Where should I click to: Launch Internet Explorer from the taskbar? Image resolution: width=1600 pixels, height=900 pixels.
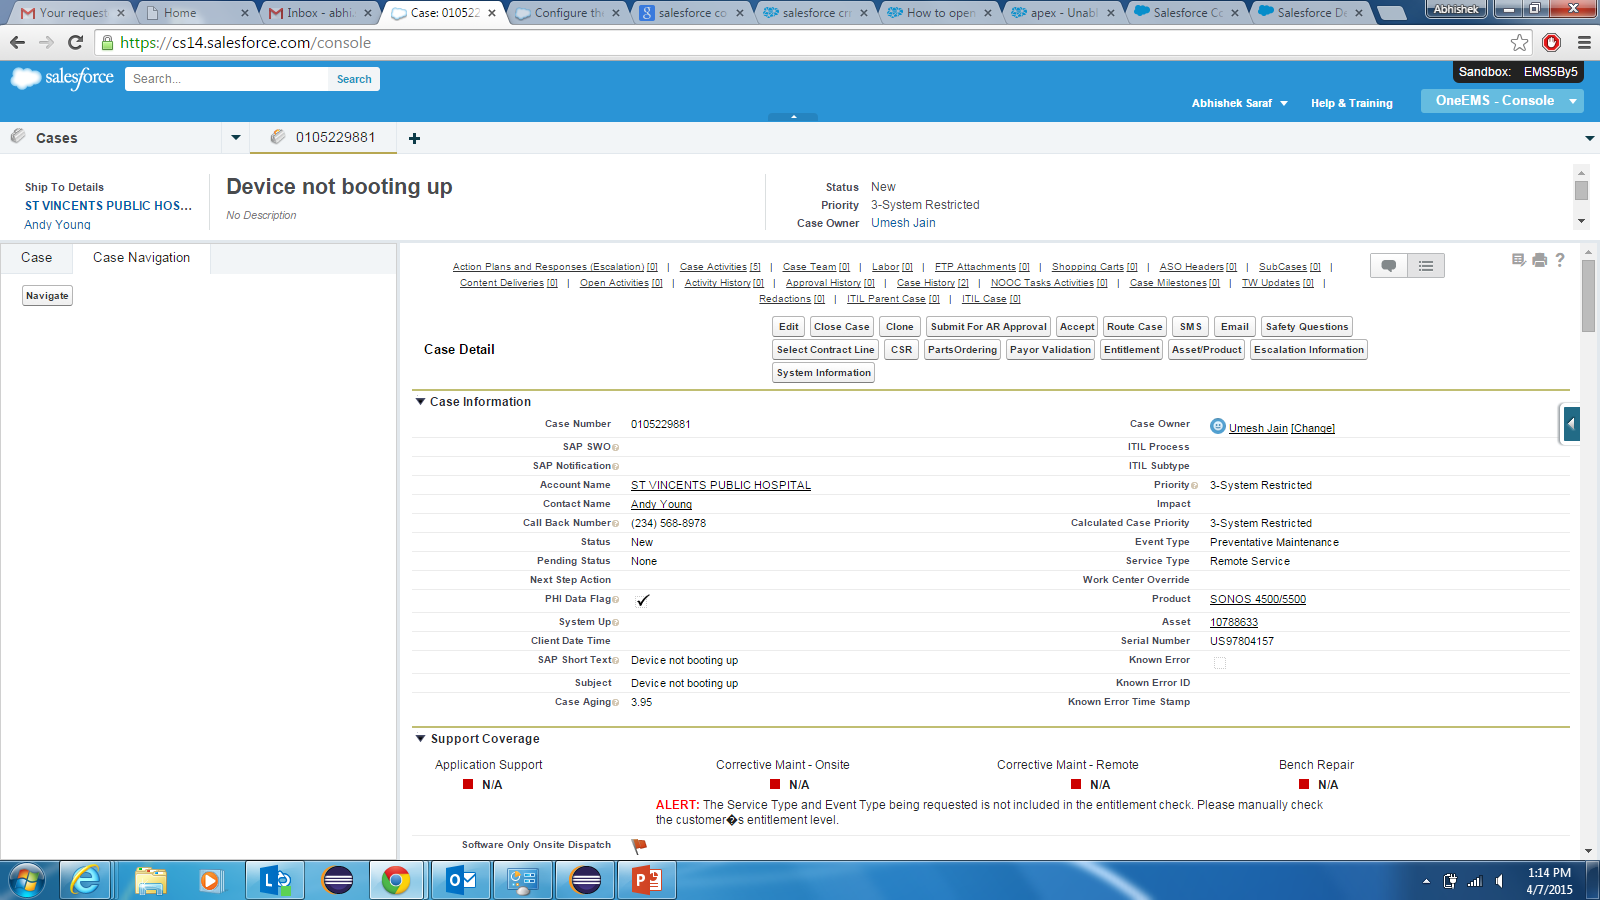[86, 881]
